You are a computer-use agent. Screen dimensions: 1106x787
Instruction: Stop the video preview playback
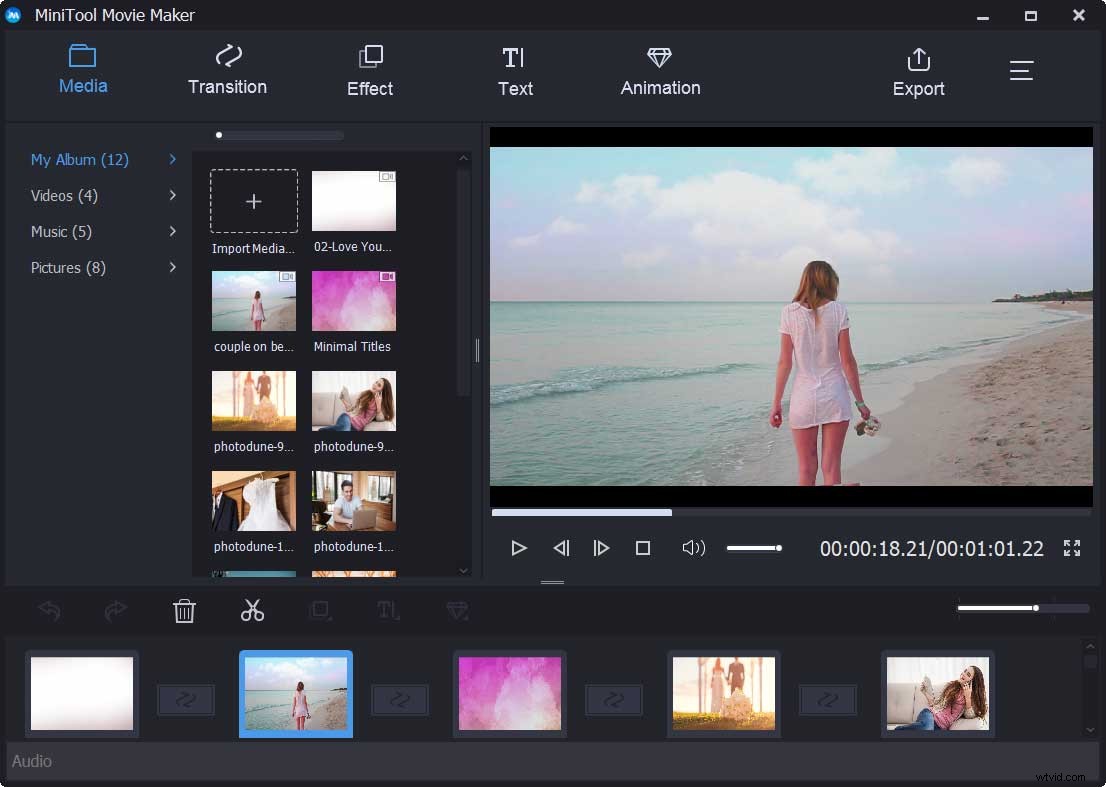pos(643,547)
